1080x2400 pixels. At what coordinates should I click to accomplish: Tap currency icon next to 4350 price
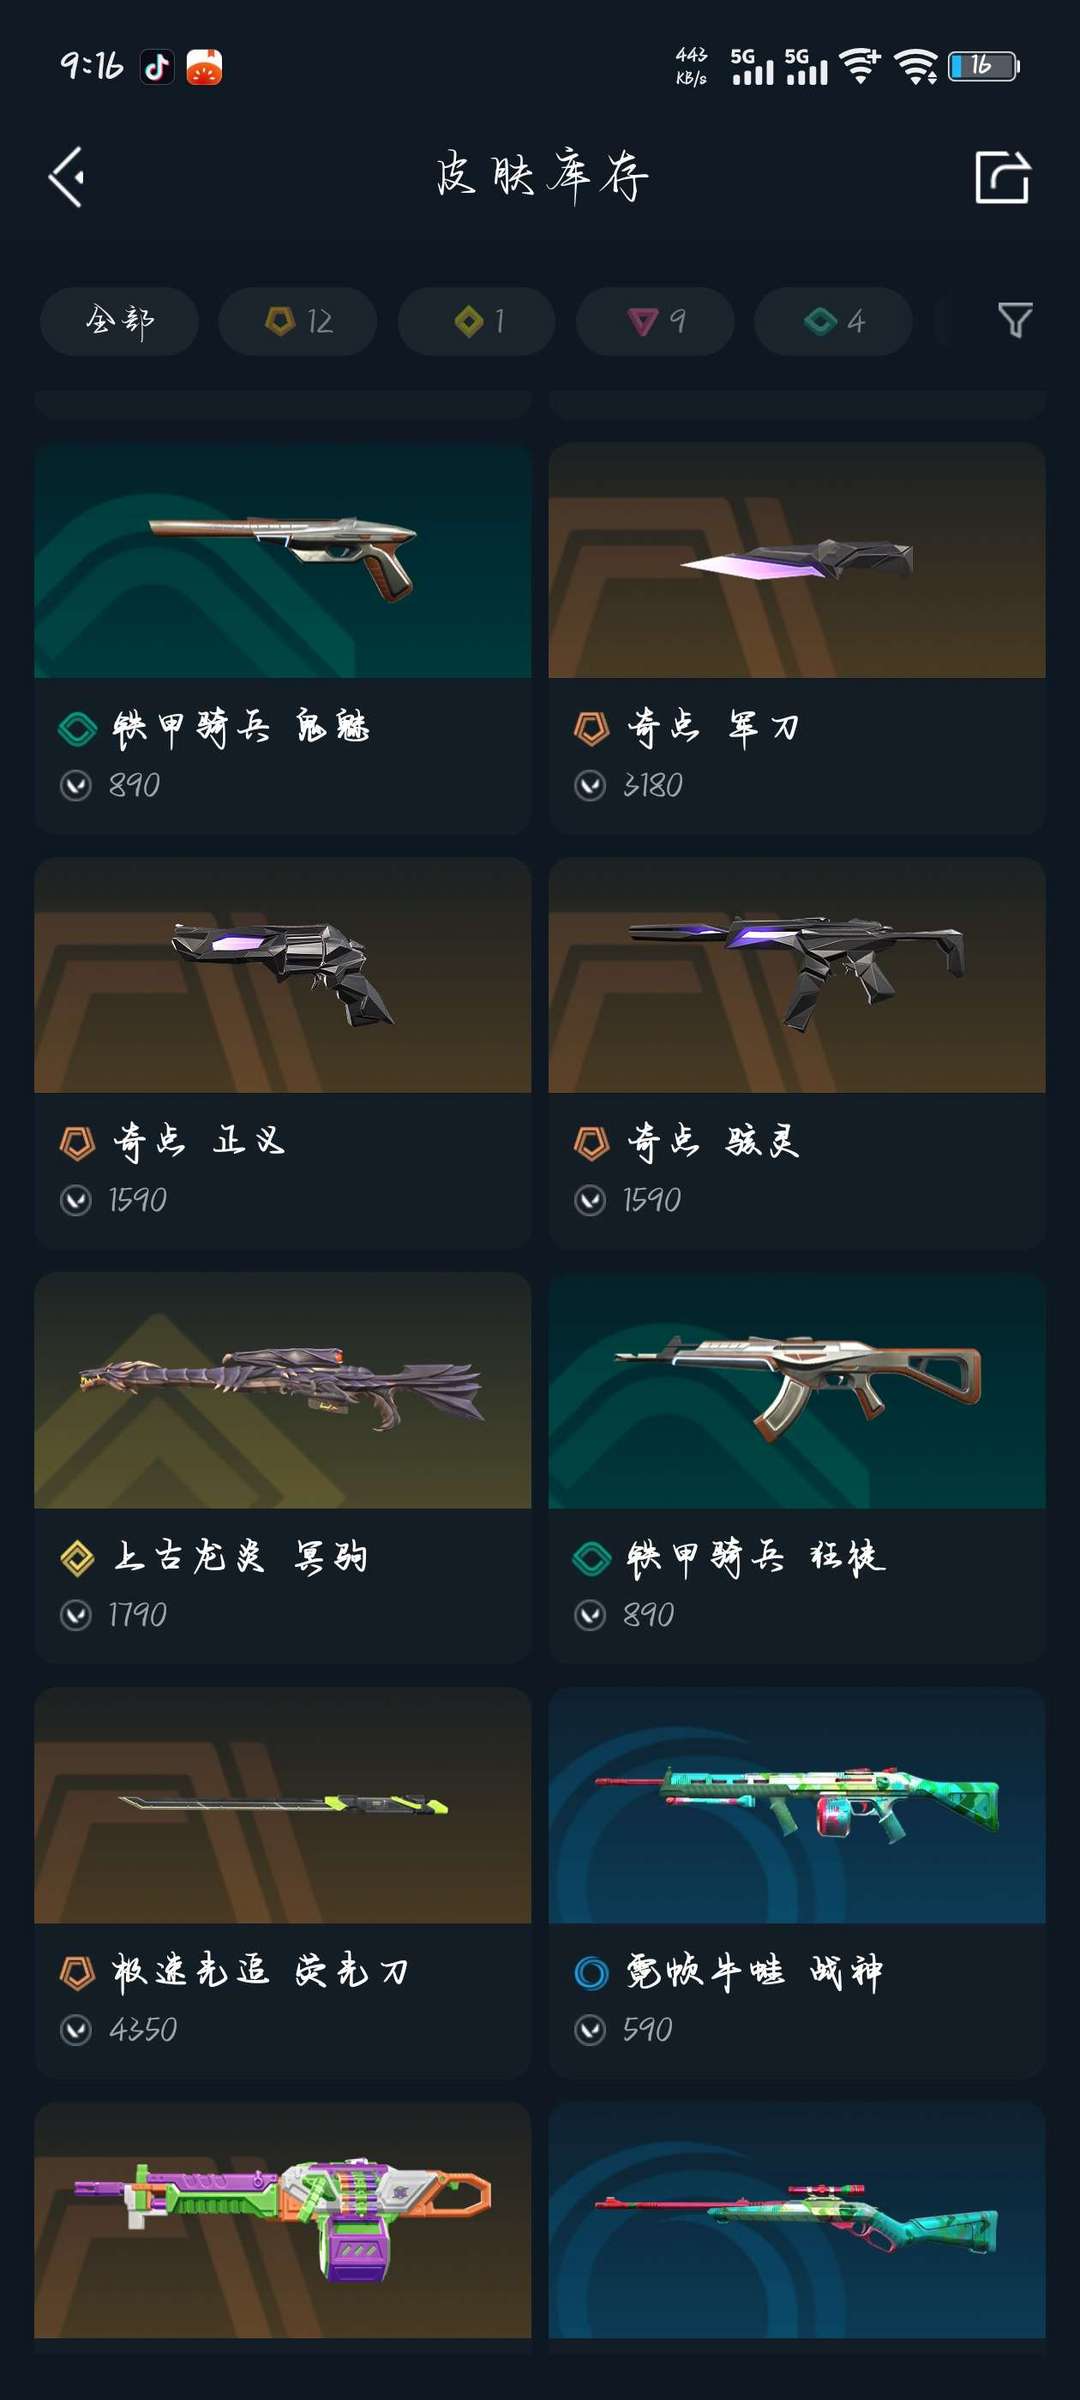click(x=76, y=2030)
